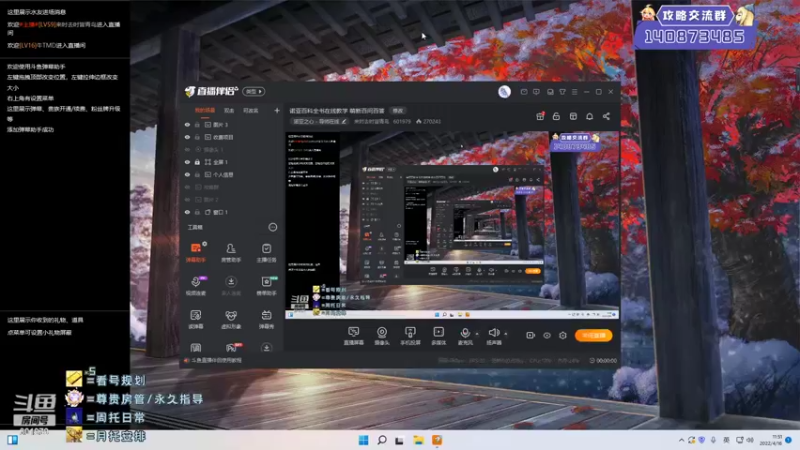The image size is (800, 450).
Task: Toggle visibility eye for 窗口 1 source
Action: tap(187, 212)
